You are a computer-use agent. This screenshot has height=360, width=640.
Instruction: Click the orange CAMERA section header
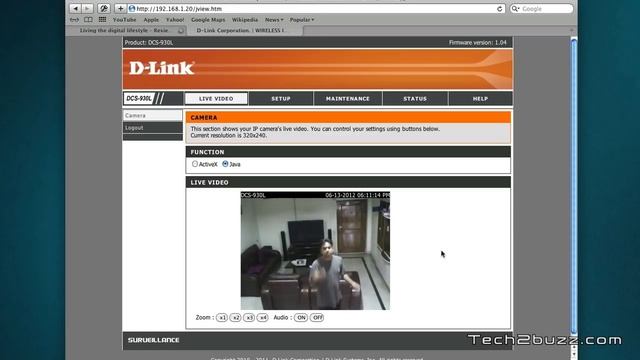click(348, 118)
